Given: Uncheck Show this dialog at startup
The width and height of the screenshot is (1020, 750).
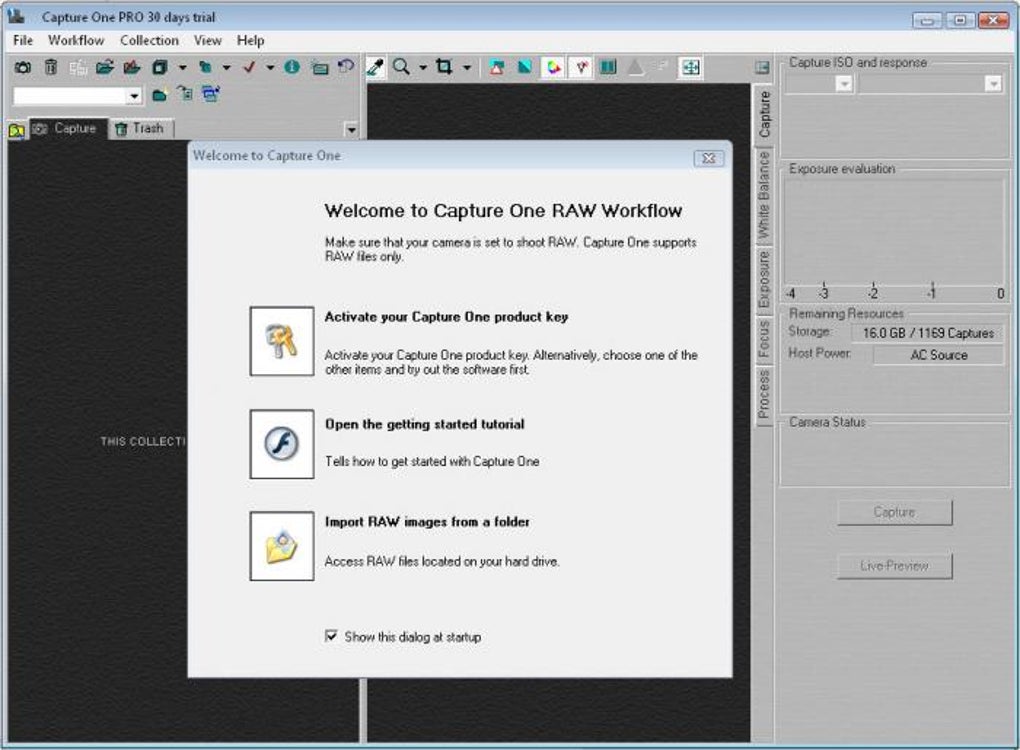Looking at the screenshot, I should coord(331,636).
